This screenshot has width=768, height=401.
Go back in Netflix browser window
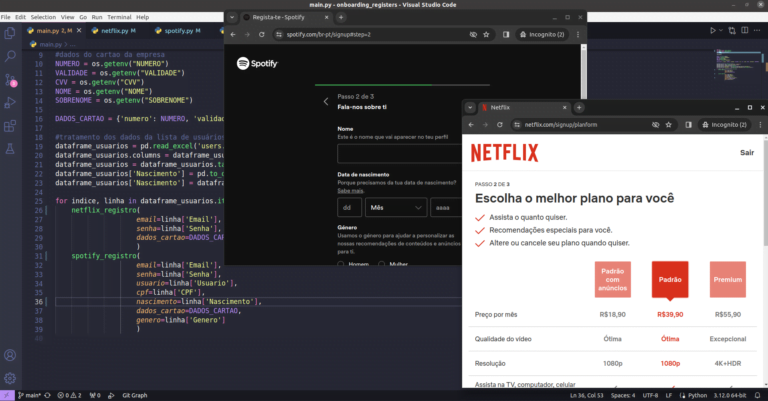click(x=471, y=125)
